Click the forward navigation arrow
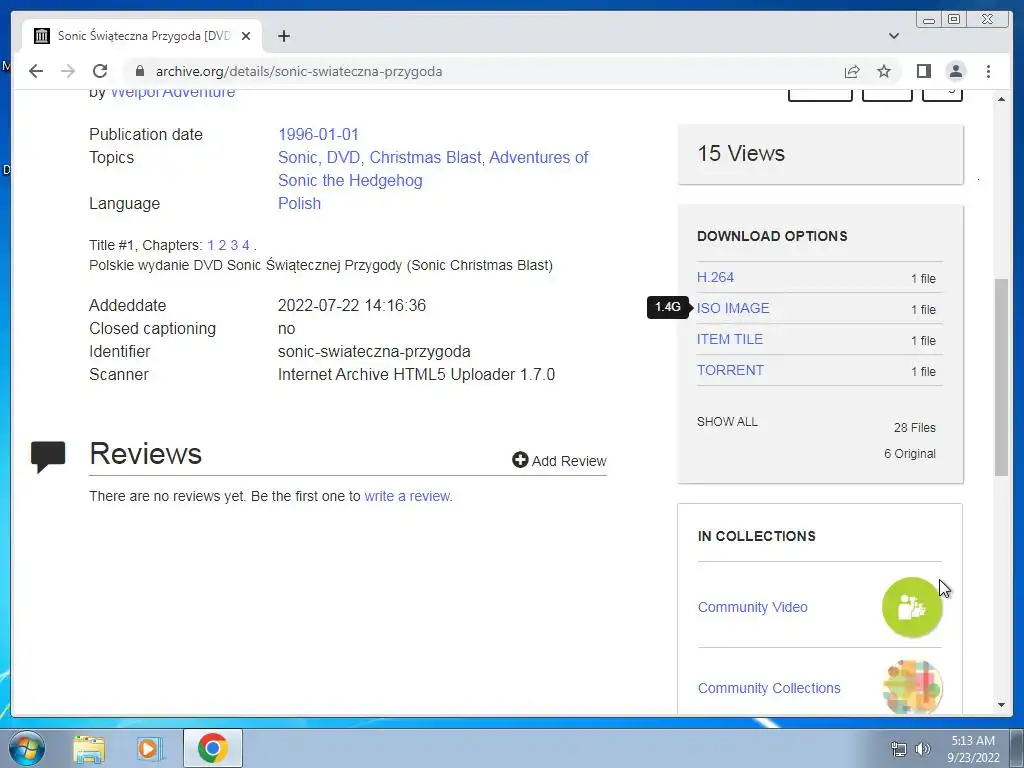 pos(68,71)
